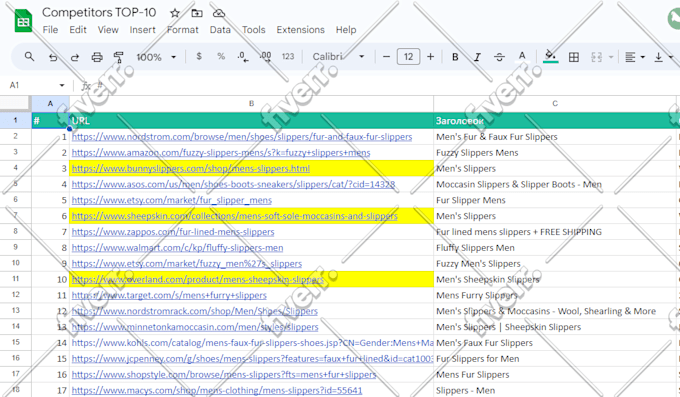Viewport: 680px width, 397px height.
Task: Increase the font size
Action: (x=430, y=57)
